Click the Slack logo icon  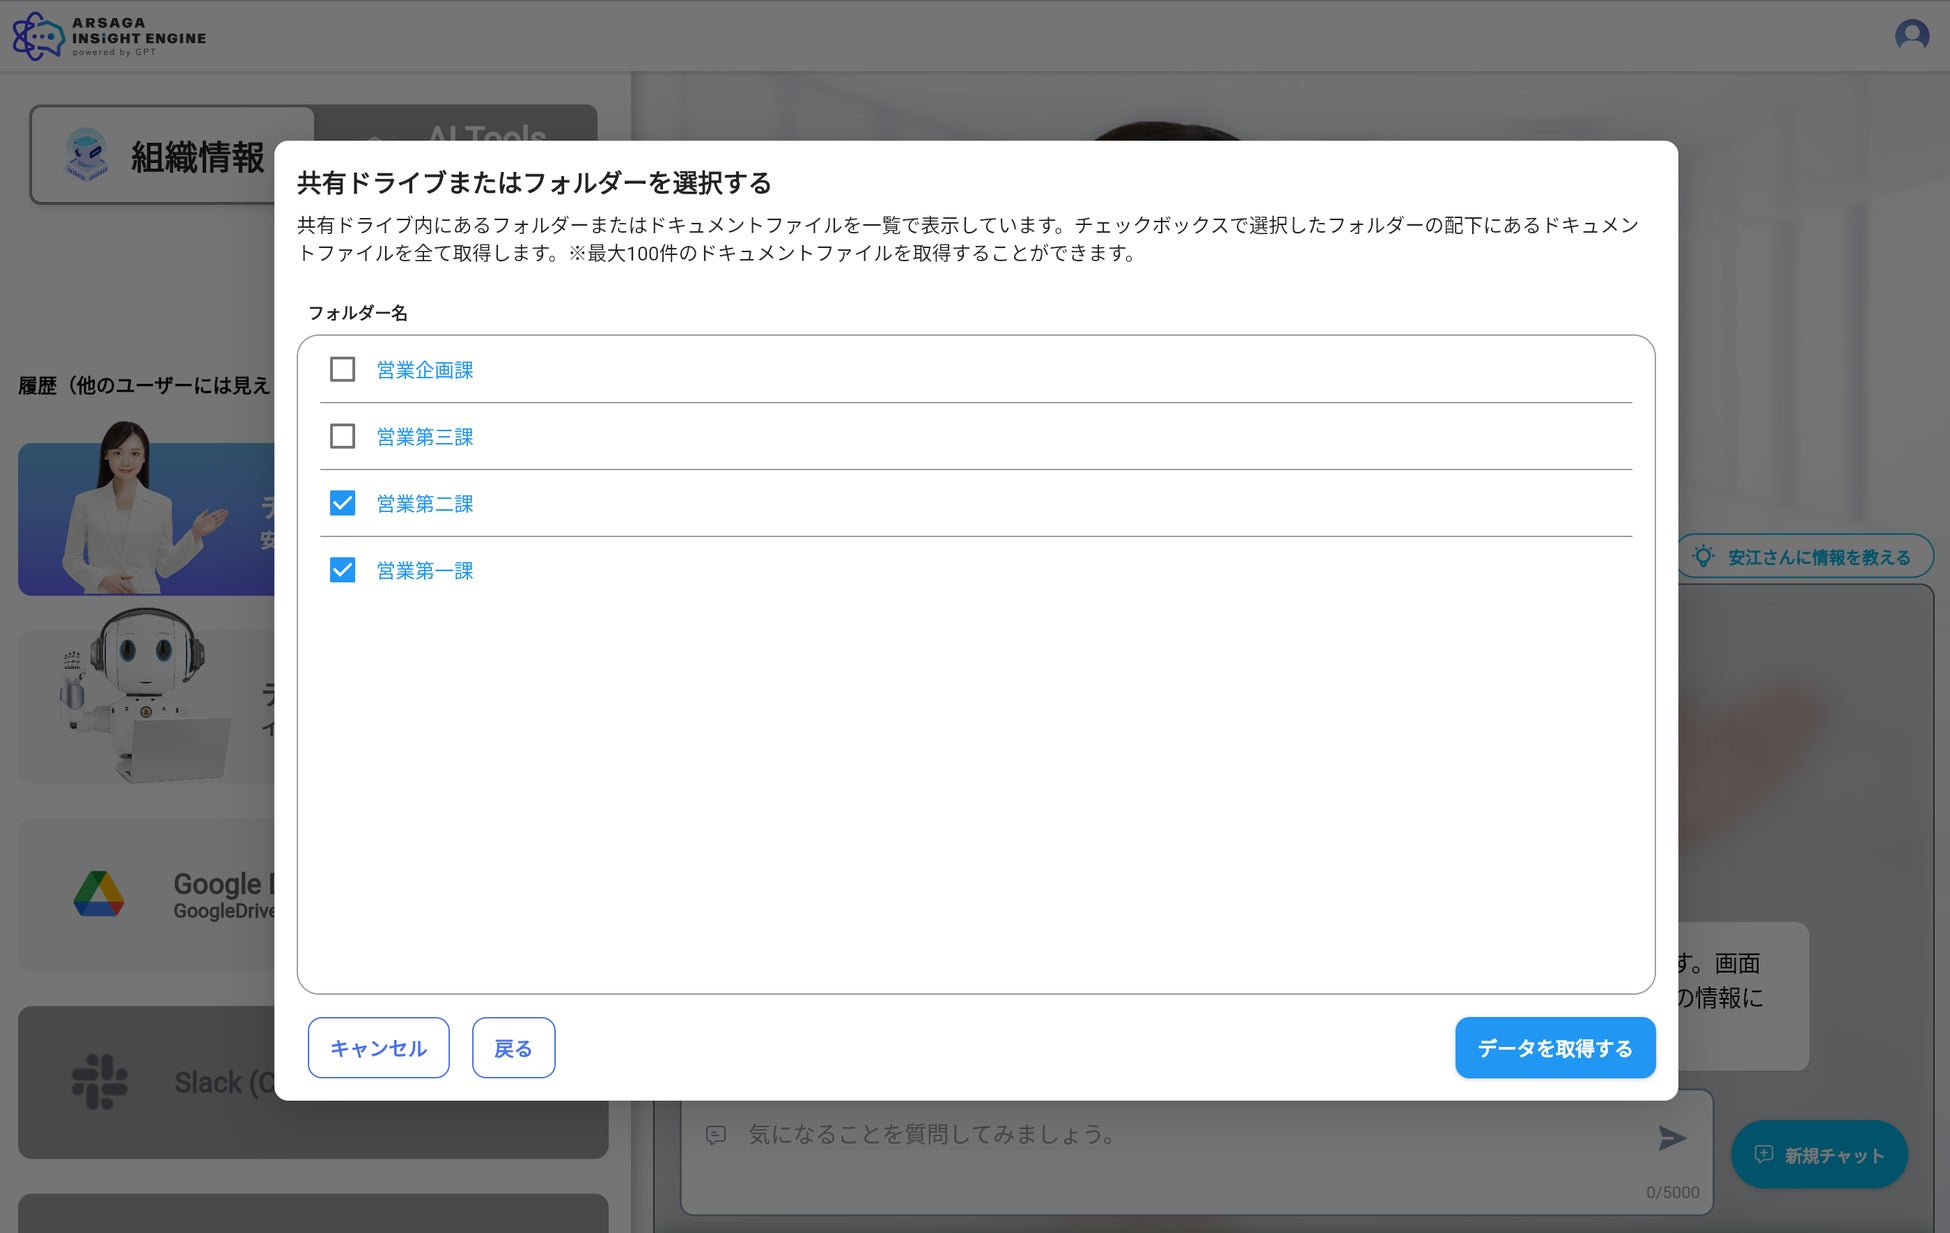coord(100,1082)
